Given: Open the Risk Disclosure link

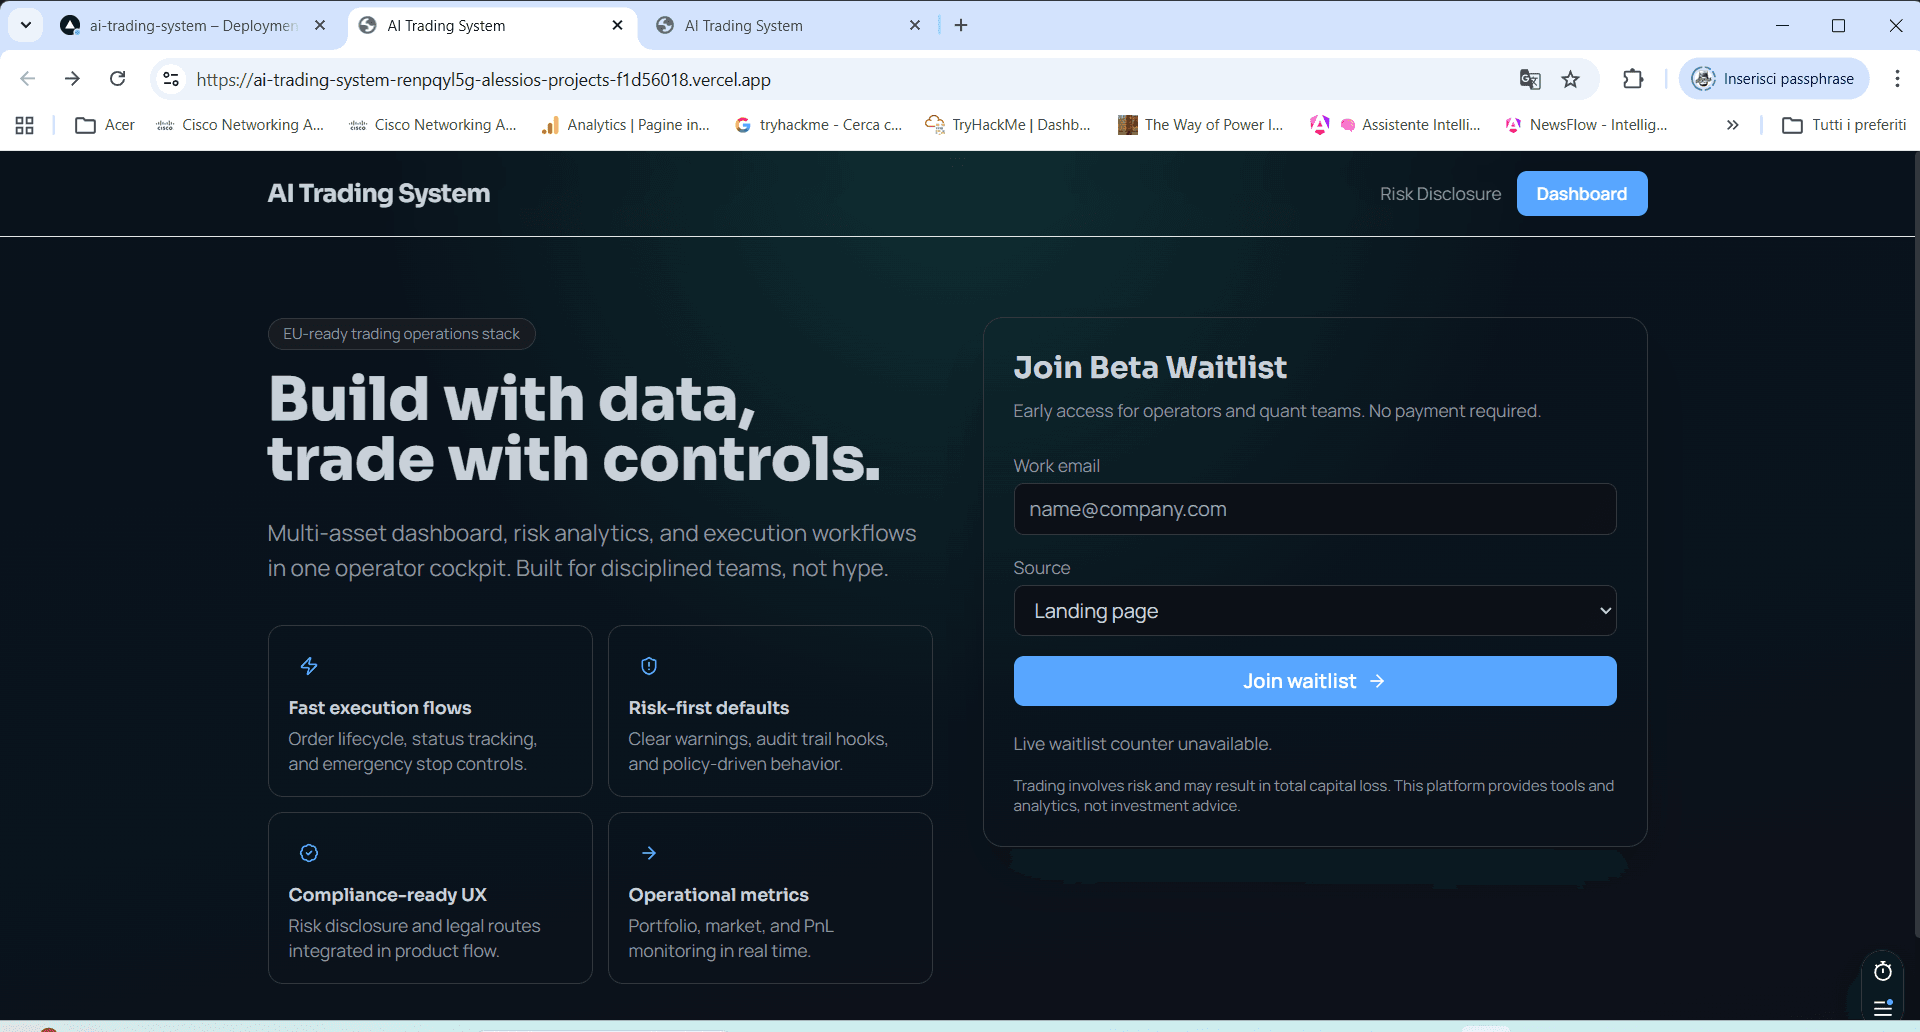Looking at the screenshot, I should [1440, 193].
